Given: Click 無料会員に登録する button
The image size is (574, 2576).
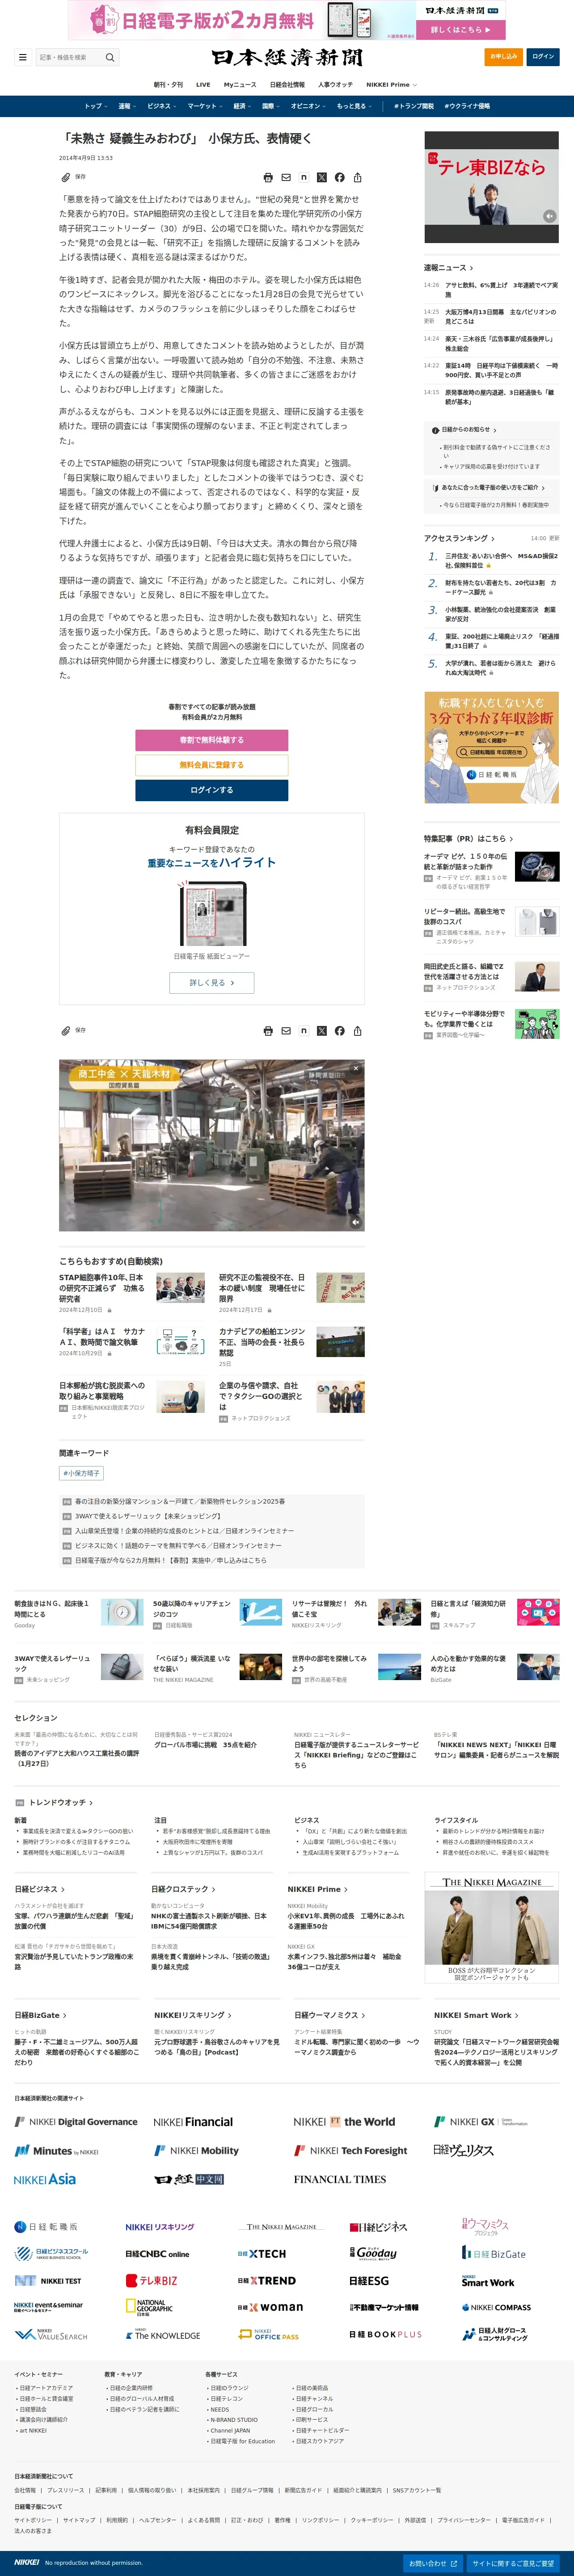Looking at the screenshot, I should click(212, 765).
